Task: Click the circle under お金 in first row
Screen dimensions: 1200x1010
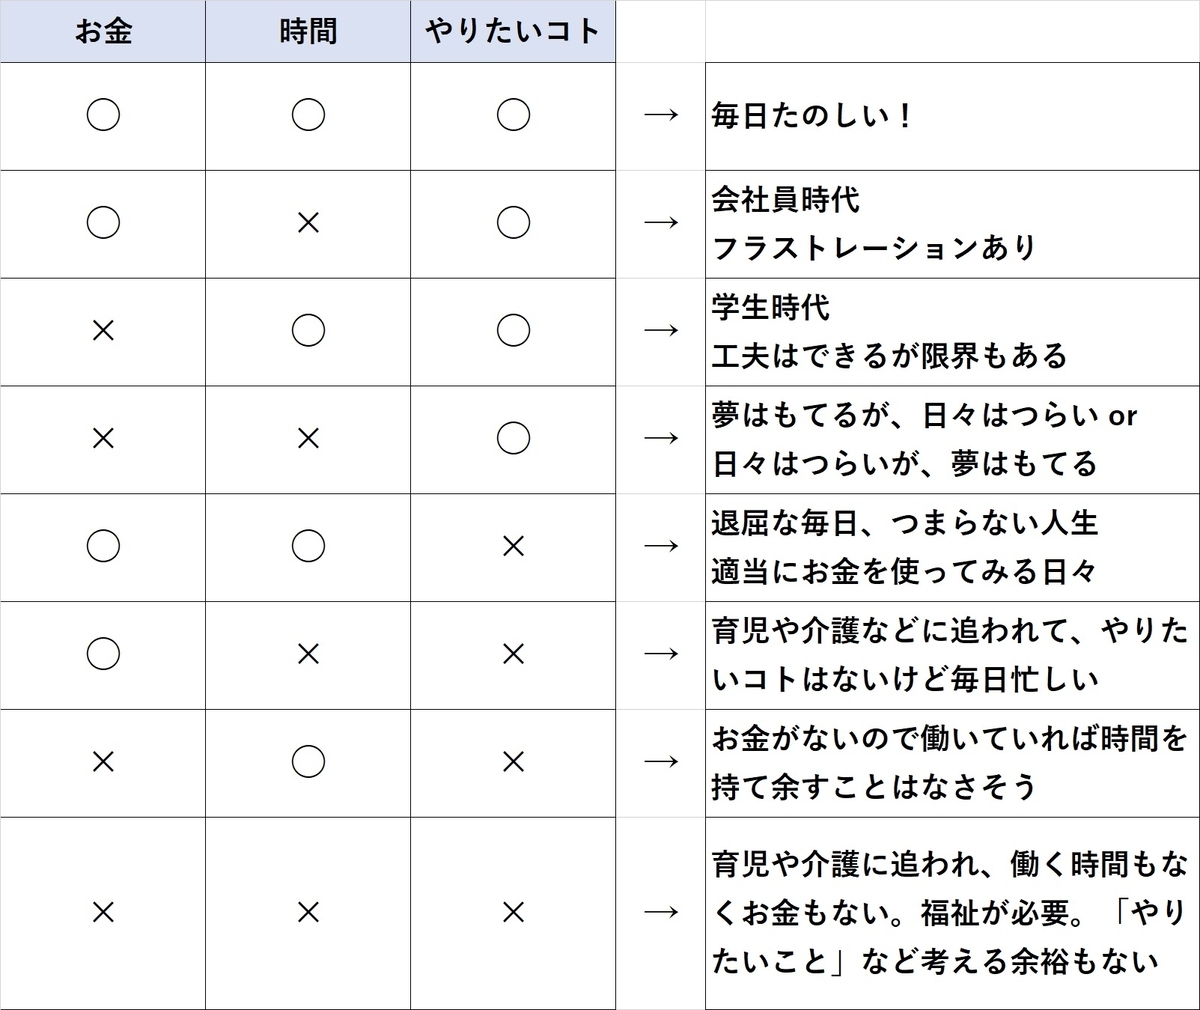Action: coord(103,115)
